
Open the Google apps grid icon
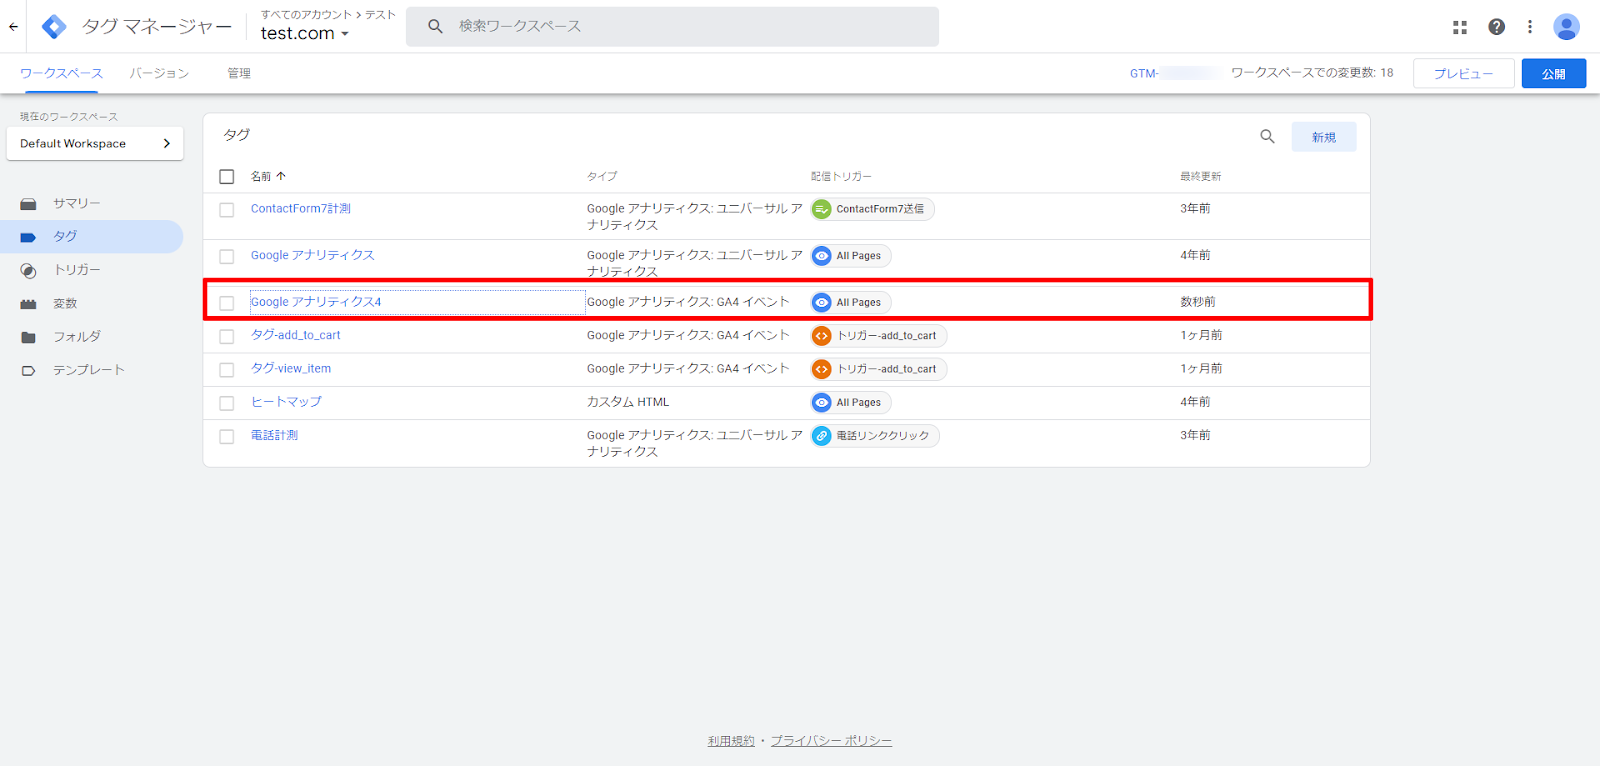tap(1460, 27)
